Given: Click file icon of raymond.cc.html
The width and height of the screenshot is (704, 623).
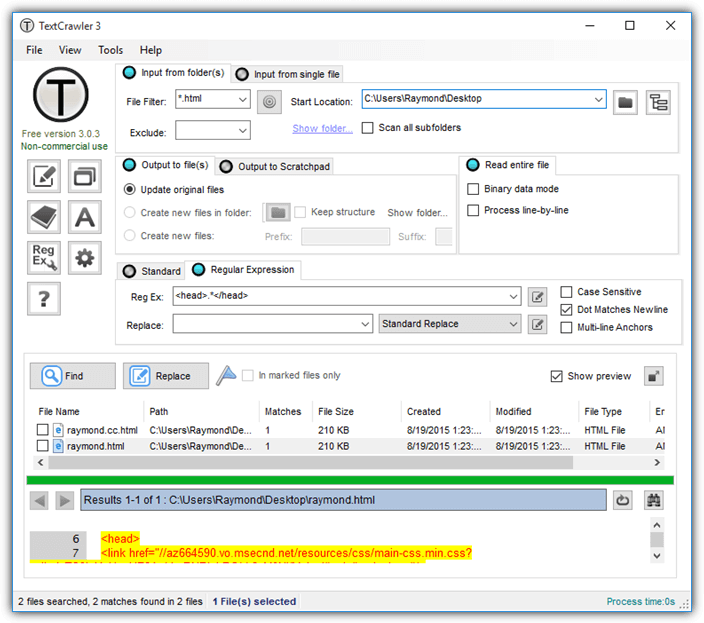Looking at the screenshot, I should pos(58,430).
